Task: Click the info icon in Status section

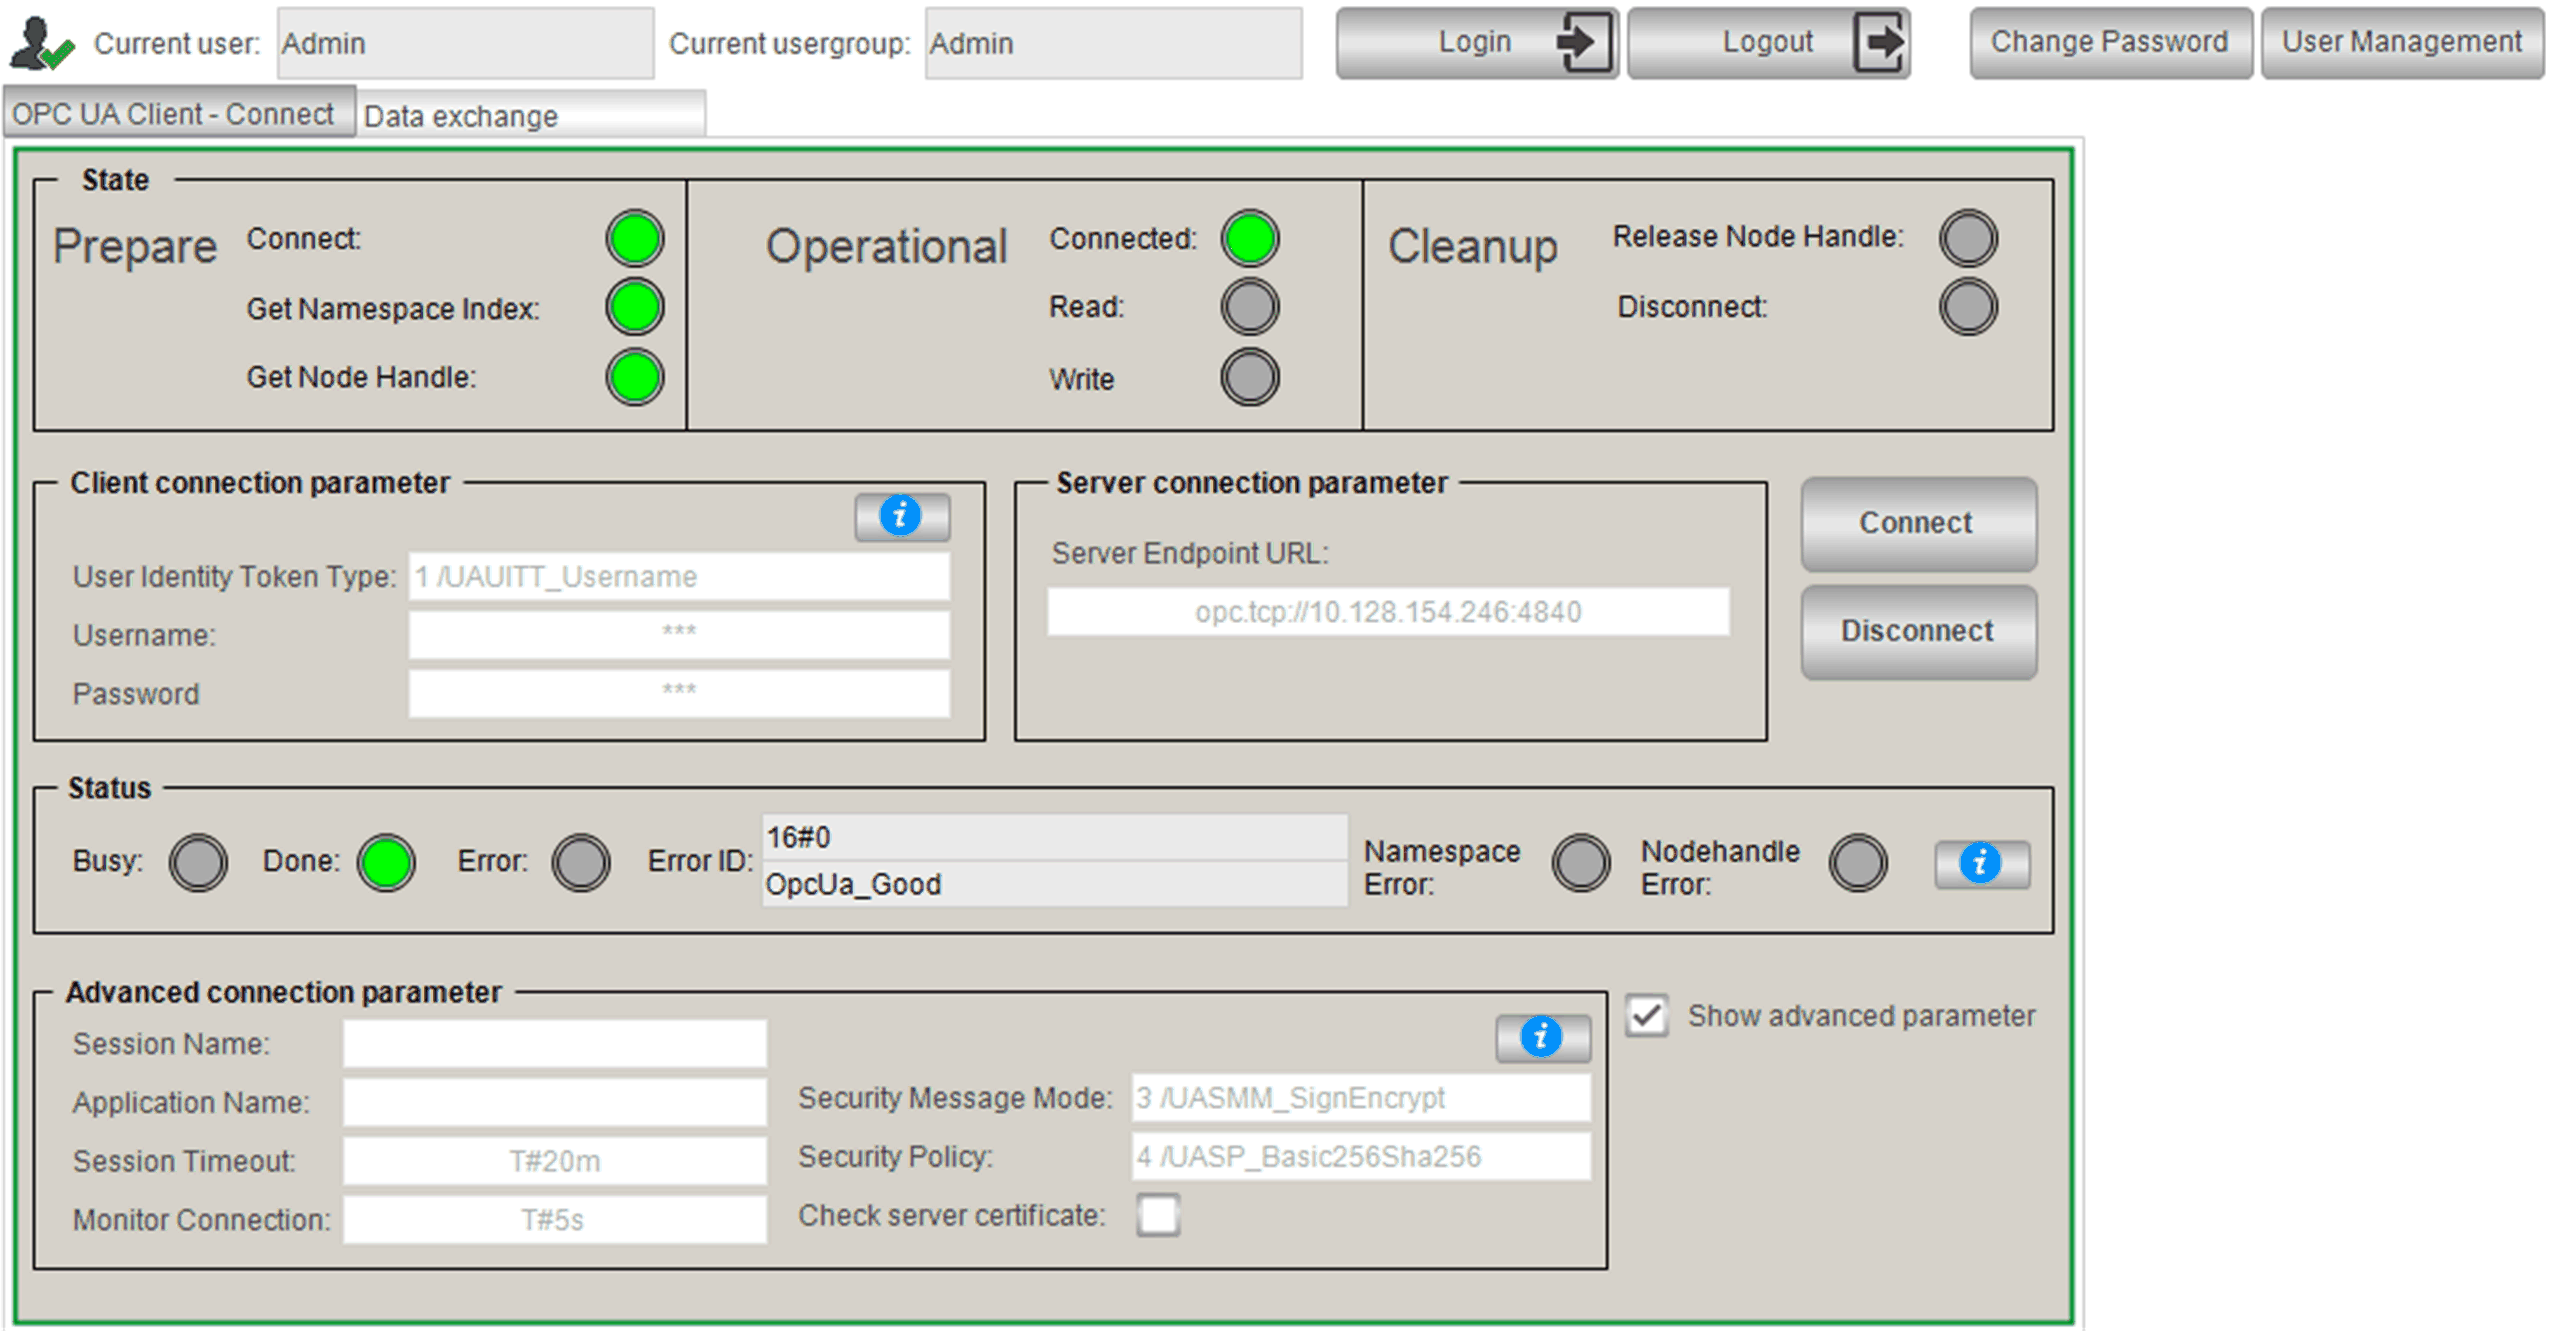Action: 1980,863
